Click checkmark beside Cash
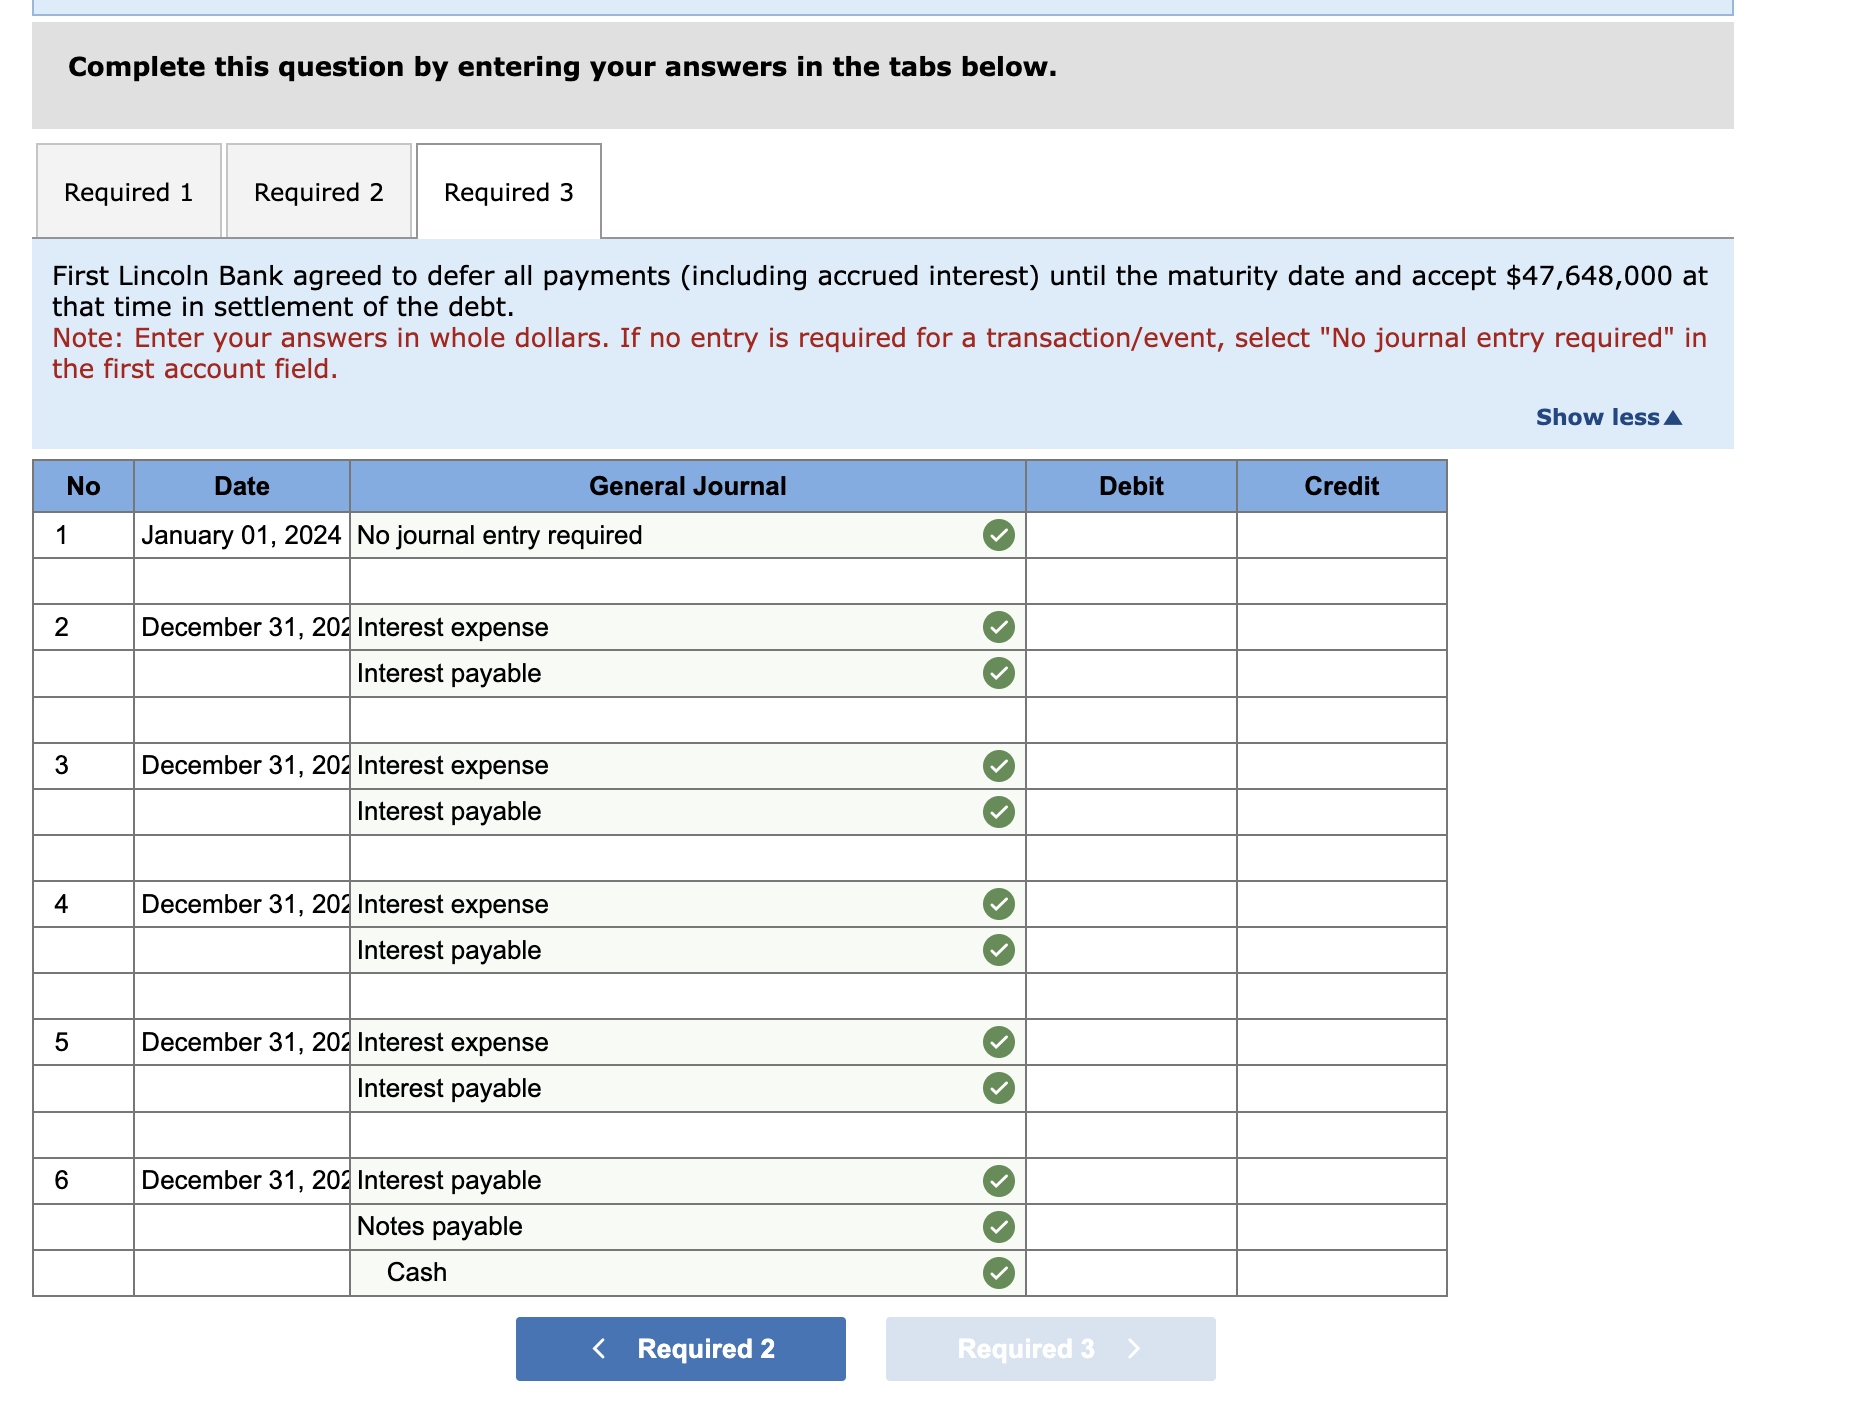This screenshot has width=1858, height=1410. (998, 1273)
